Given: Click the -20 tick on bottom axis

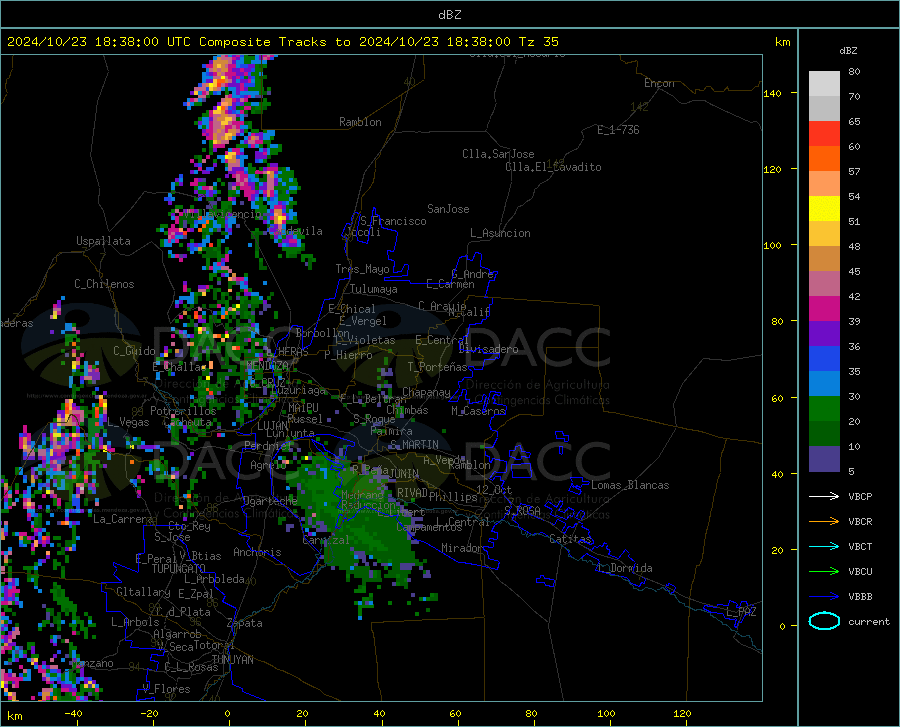Looking at the screenshot, I should click(149, 714).
